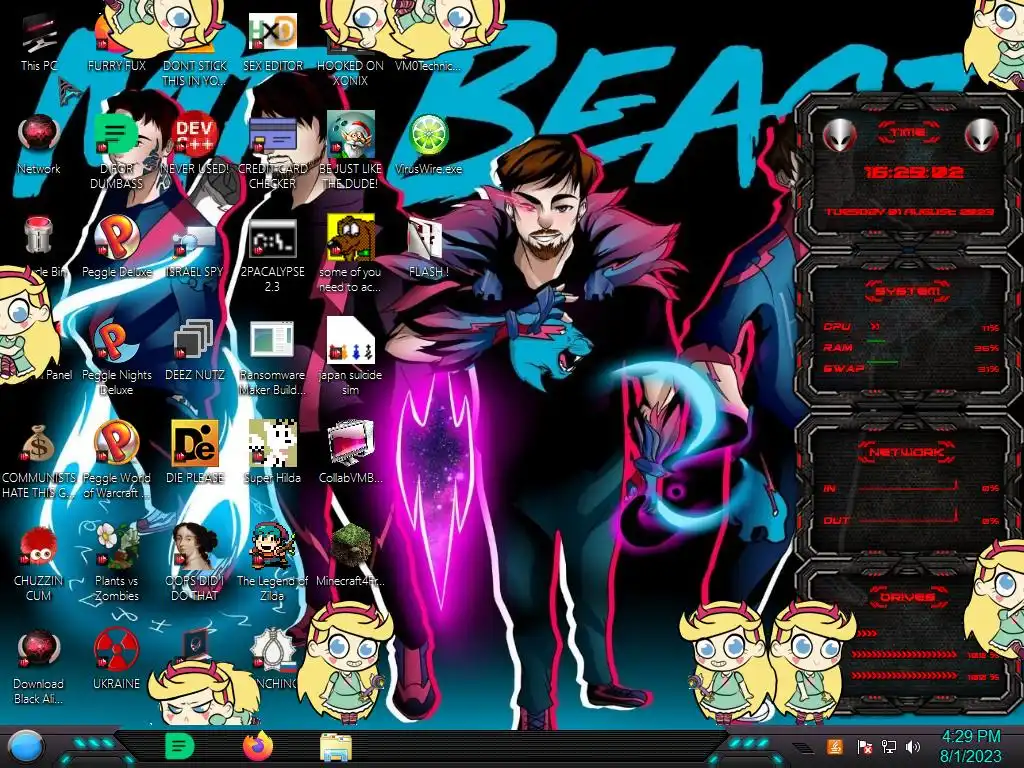This screenshot has height=768, width=1024.
Task: Click the TIME widget header
Action: coord(908,132)
